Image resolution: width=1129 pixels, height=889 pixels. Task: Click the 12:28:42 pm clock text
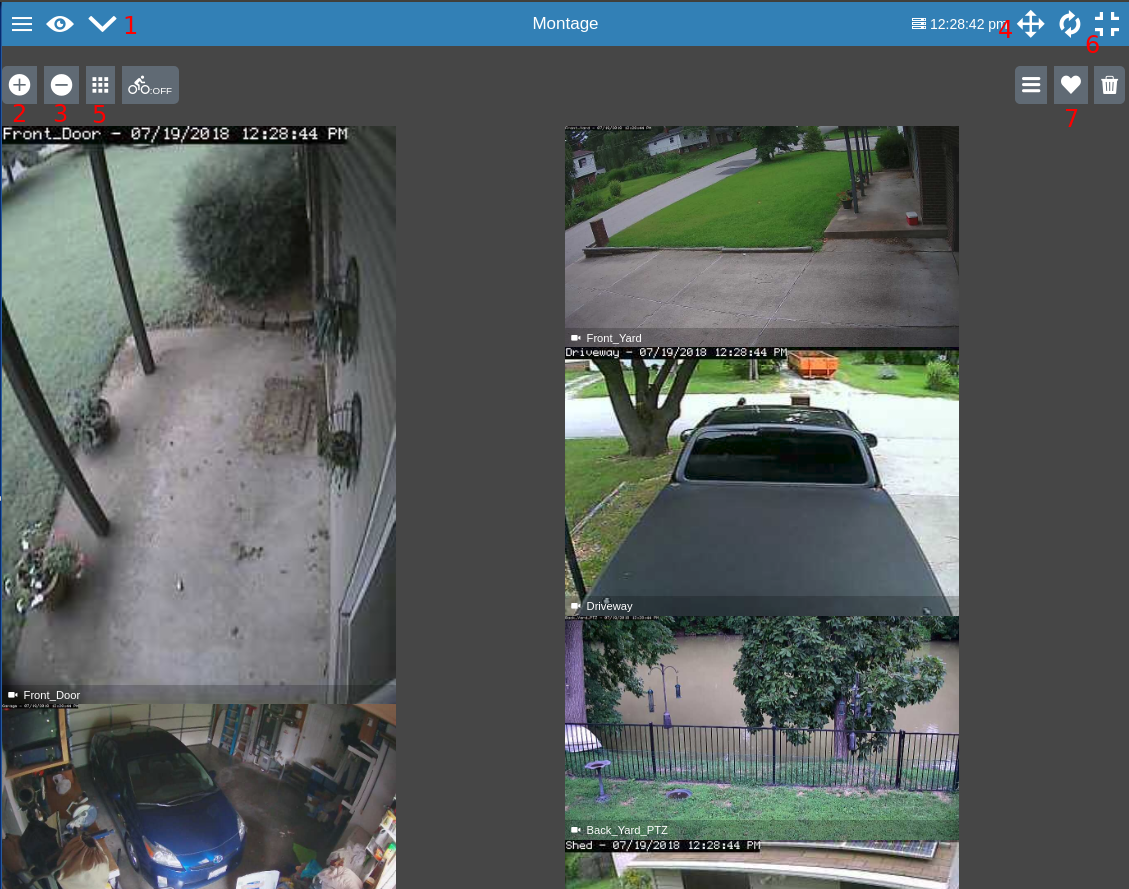pos(968,24)
